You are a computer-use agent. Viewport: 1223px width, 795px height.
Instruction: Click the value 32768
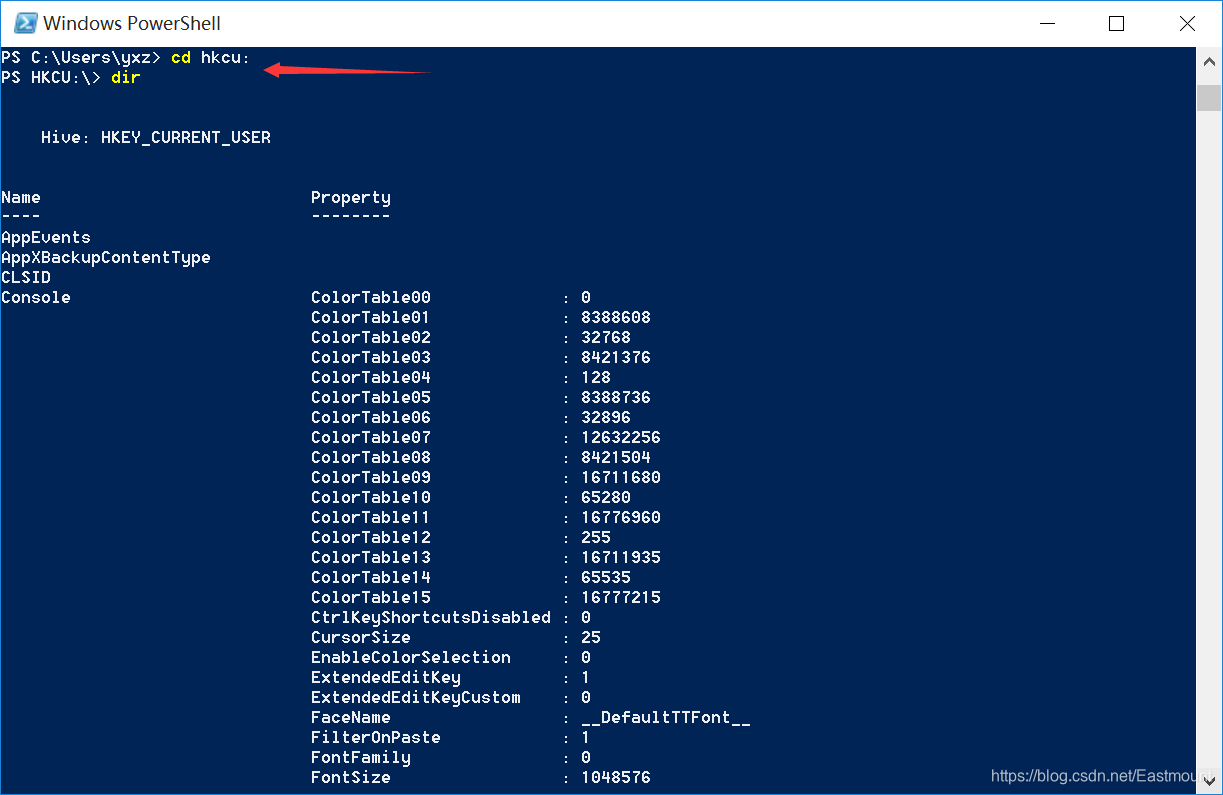pos(606,337)
